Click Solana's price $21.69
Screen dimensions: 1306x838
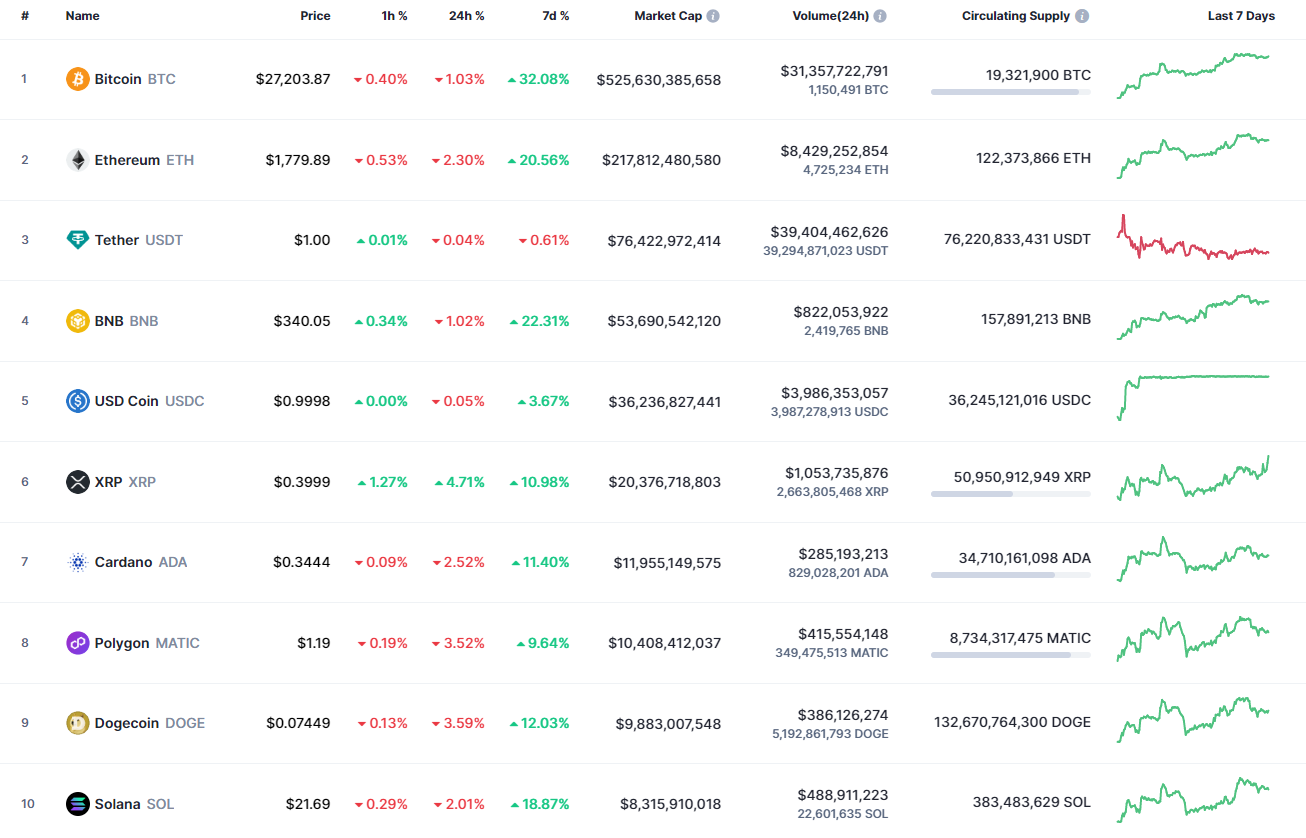[308, 804]
